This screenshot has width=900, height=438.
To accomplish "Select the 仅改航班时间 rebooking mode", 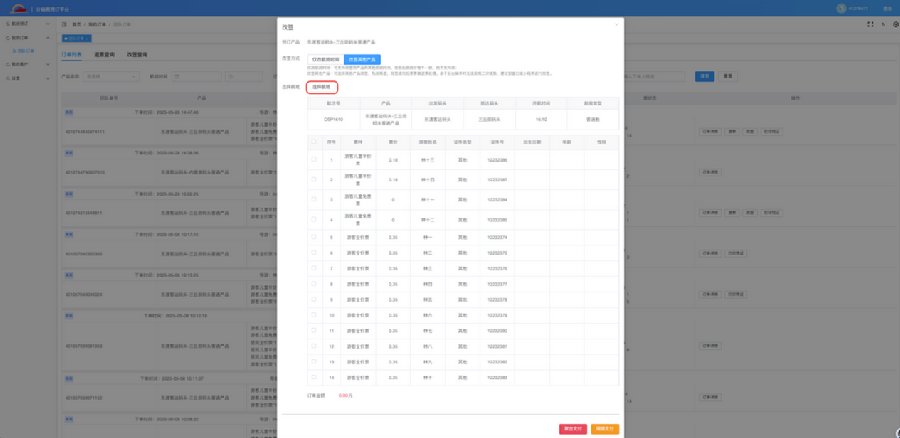I will click(x=325, y=59).
